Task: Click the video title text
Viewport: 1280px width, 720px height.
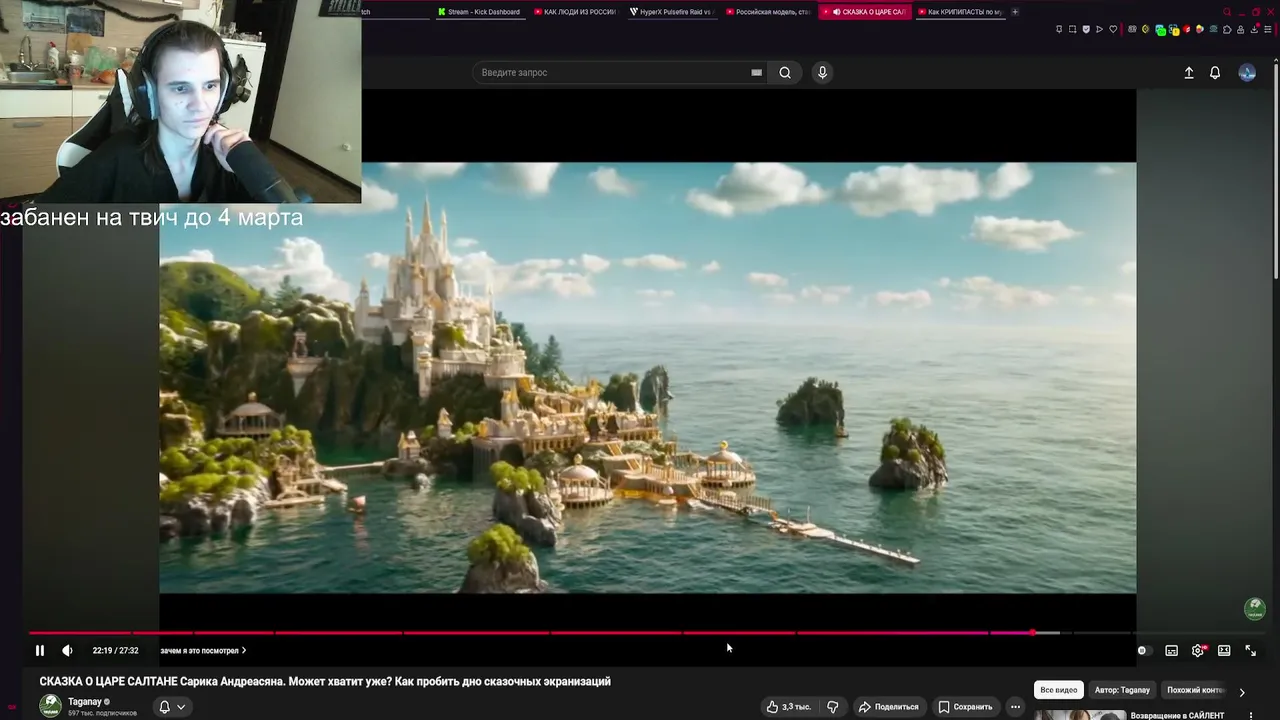Action: pyautogui.click(x=325, y=681)
